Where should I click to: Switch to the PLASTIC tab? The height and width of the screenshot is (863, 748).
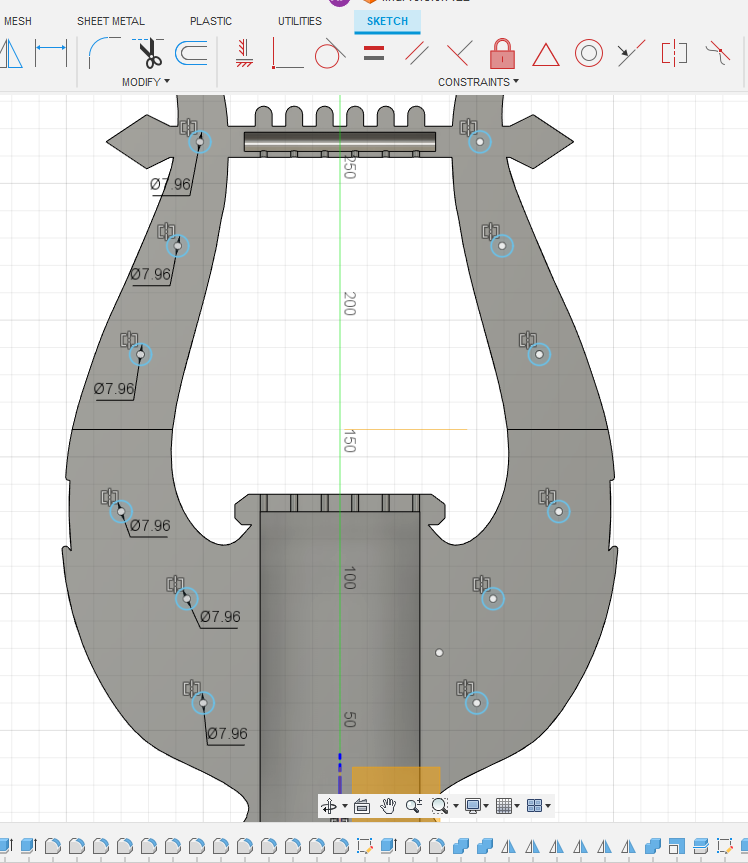(211, 21)
